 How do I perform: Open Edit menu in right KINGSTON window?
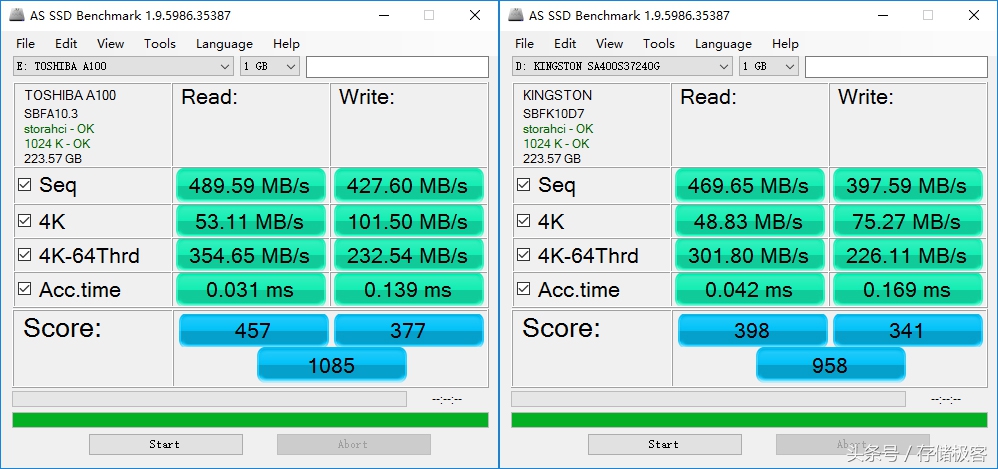tap(565, 43)
